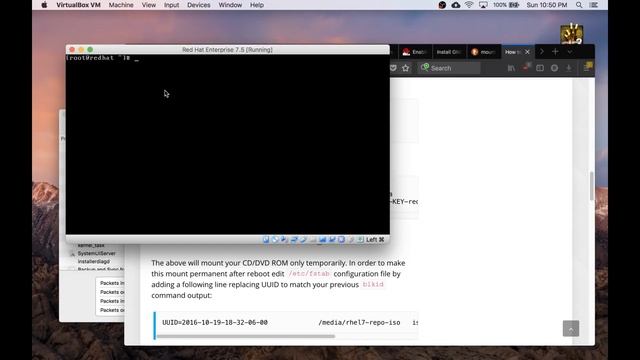Open the Devices menu
The height and width of the screenshot is (360, 640).
click(199, 5)
